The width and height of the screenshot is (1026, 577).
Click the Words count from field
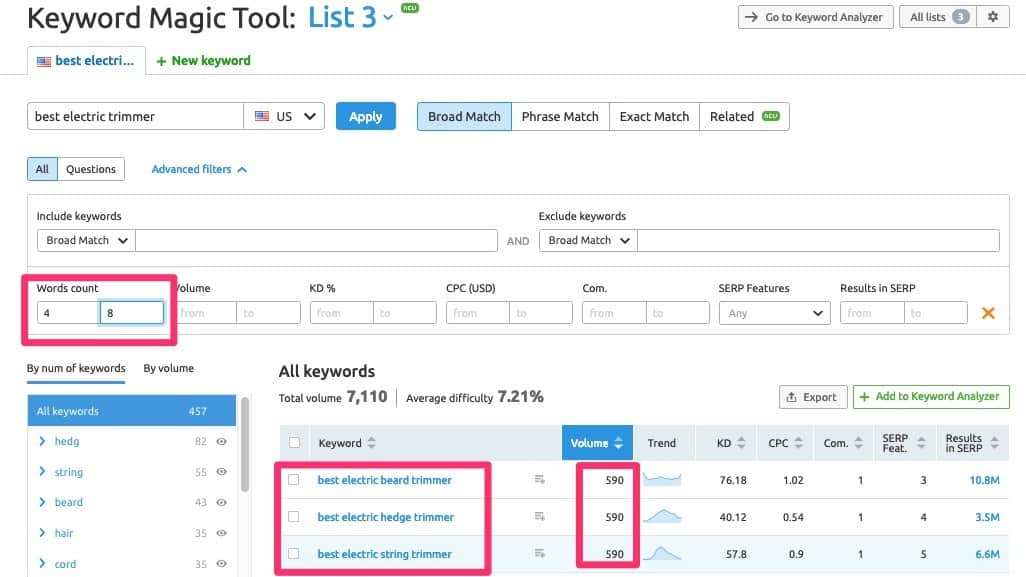pyautogui.click(x=68, y=313)
